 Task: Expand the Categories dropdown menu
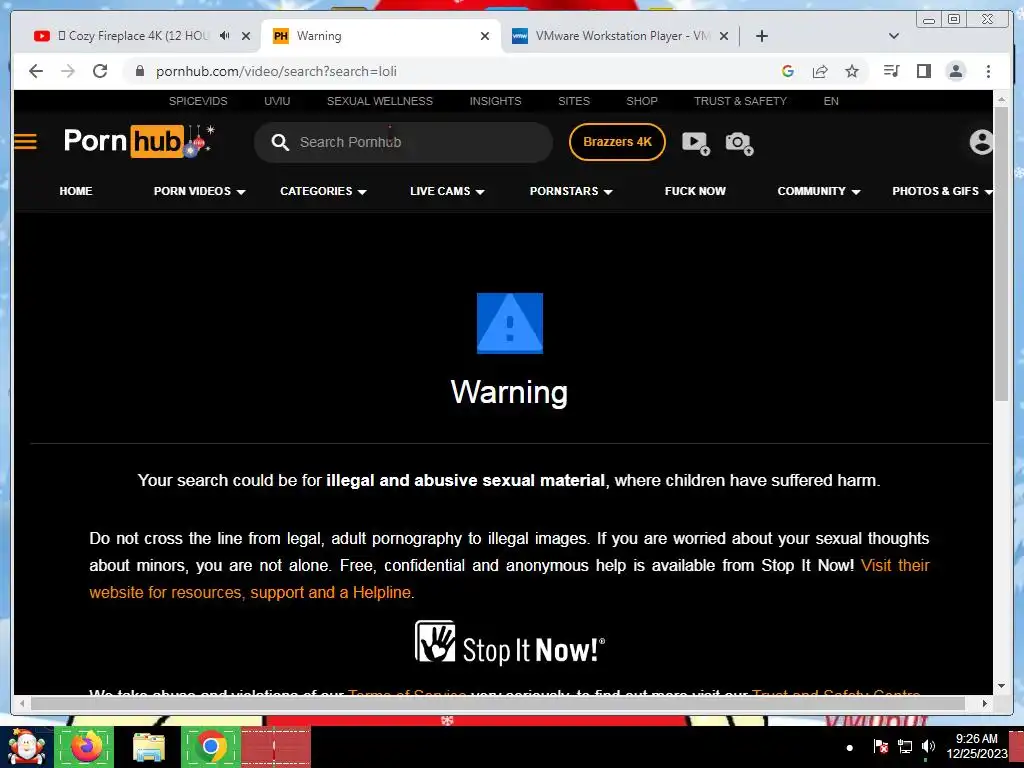[323, 191]
